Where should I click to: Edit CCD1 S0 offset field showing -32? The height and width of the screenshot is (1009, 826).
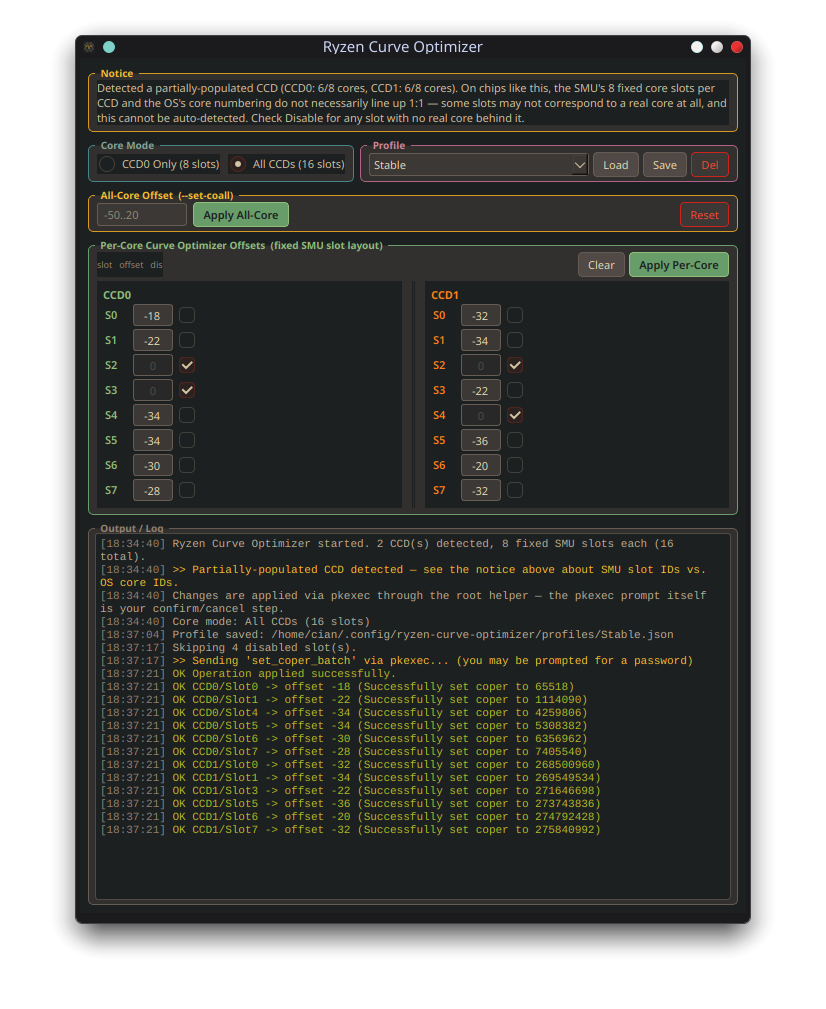(481, 315)
